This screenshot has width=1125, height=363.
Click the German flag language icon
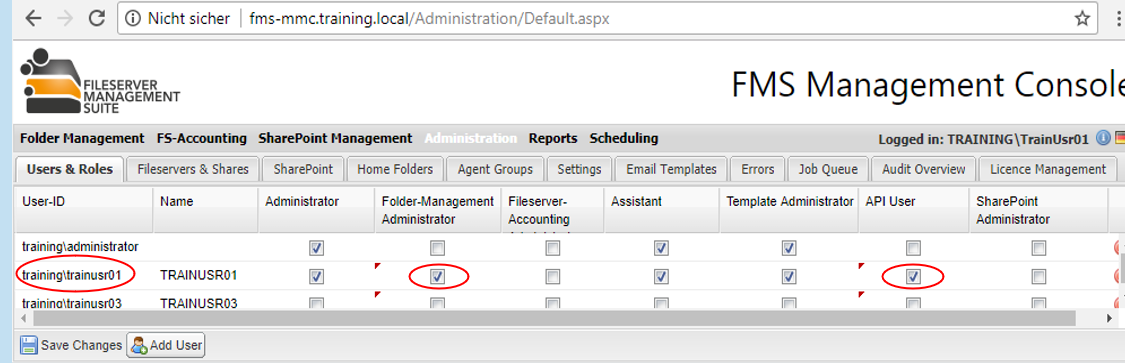pos(1119,138)
